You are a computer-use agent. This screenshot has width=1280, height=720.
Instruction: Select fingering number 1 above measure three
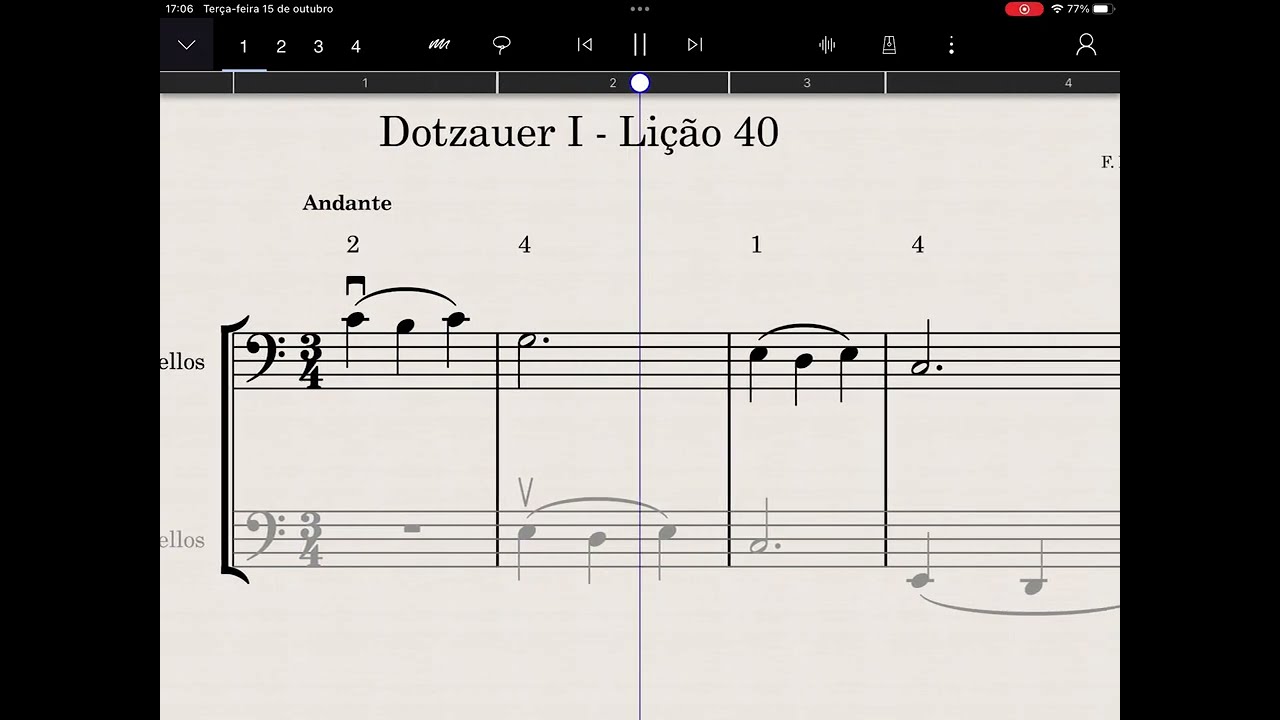(756, 245)
